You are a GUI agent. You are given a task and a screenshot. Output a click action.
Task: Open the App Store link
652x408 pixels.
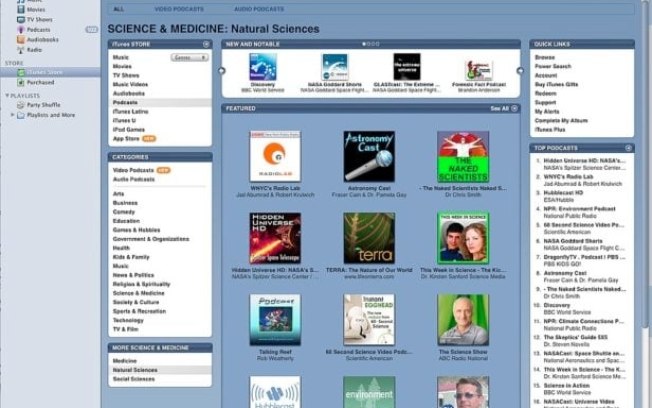point(126,138)
